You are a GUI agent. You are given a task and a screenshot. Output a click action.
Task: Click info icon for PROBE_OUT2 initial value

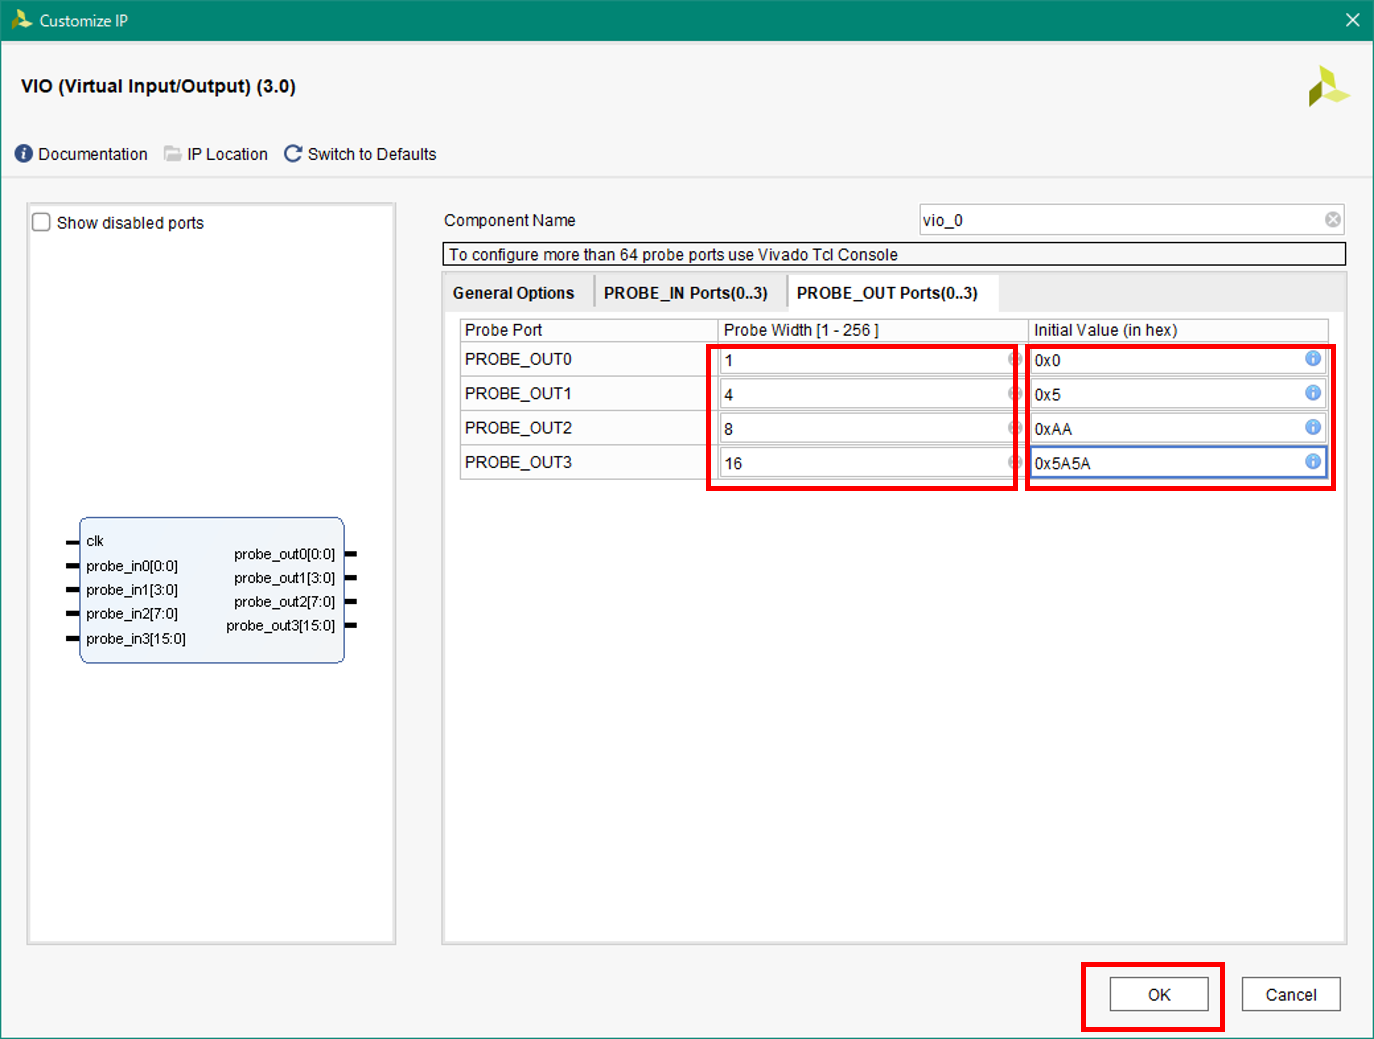(1313, 427)
